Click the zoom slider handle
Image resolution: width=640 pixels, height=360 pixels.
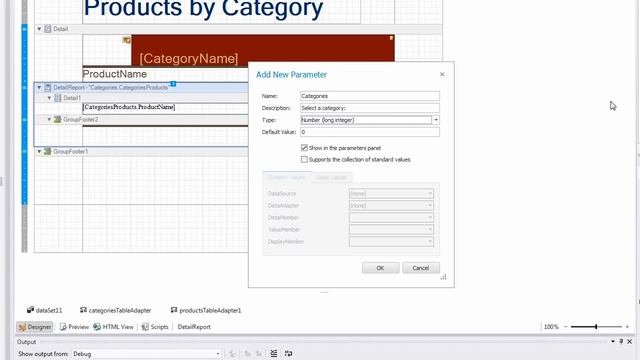tap(596, 327)
